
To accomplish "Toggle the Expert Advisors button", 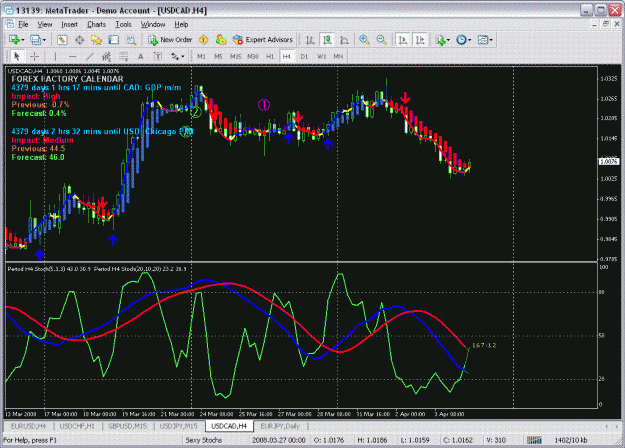I will pos(263,39).
